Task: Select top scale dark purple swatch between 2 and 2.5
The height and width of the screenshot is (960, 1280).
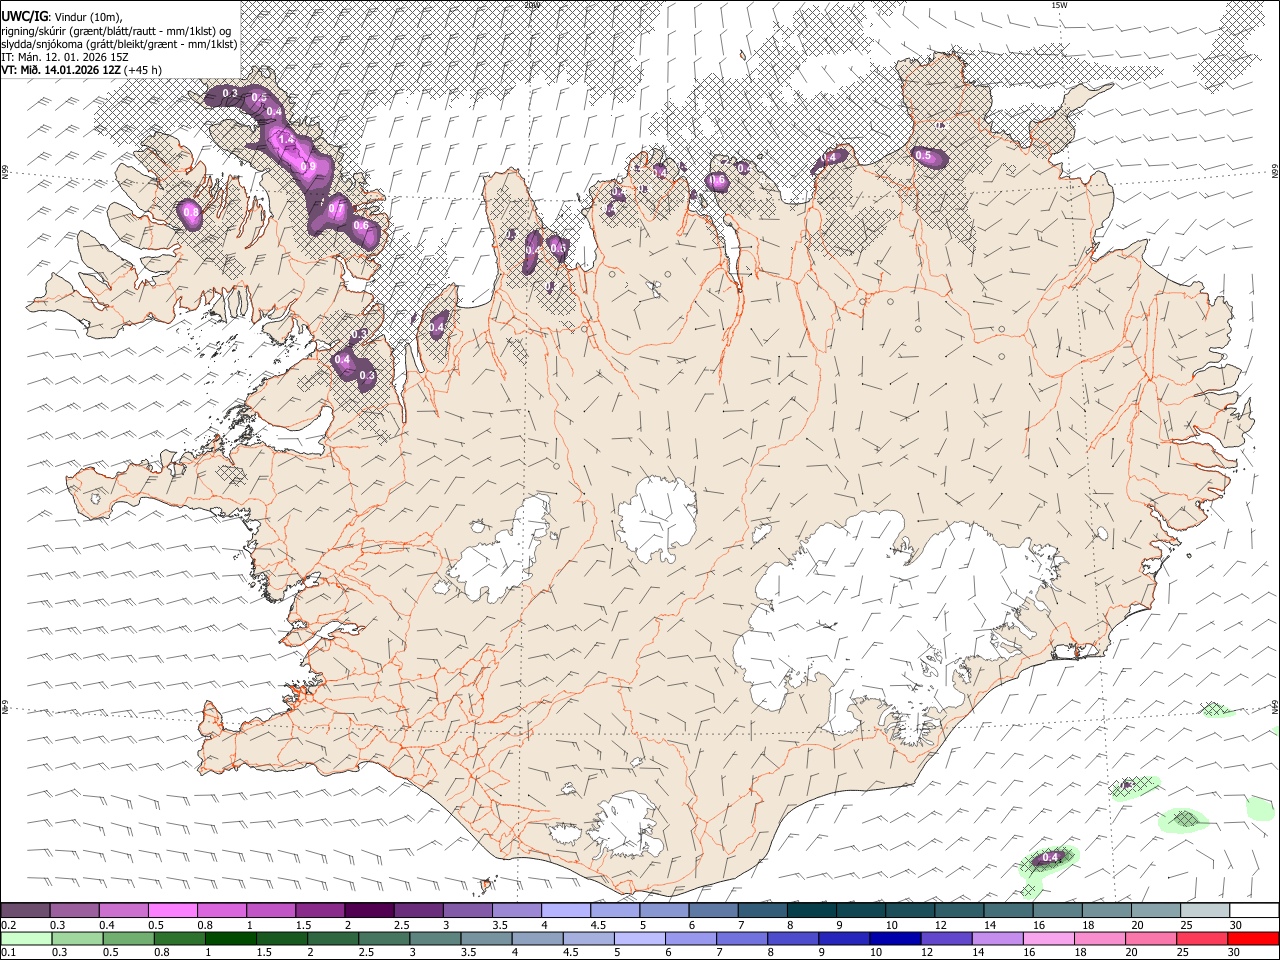Action: 369,910
